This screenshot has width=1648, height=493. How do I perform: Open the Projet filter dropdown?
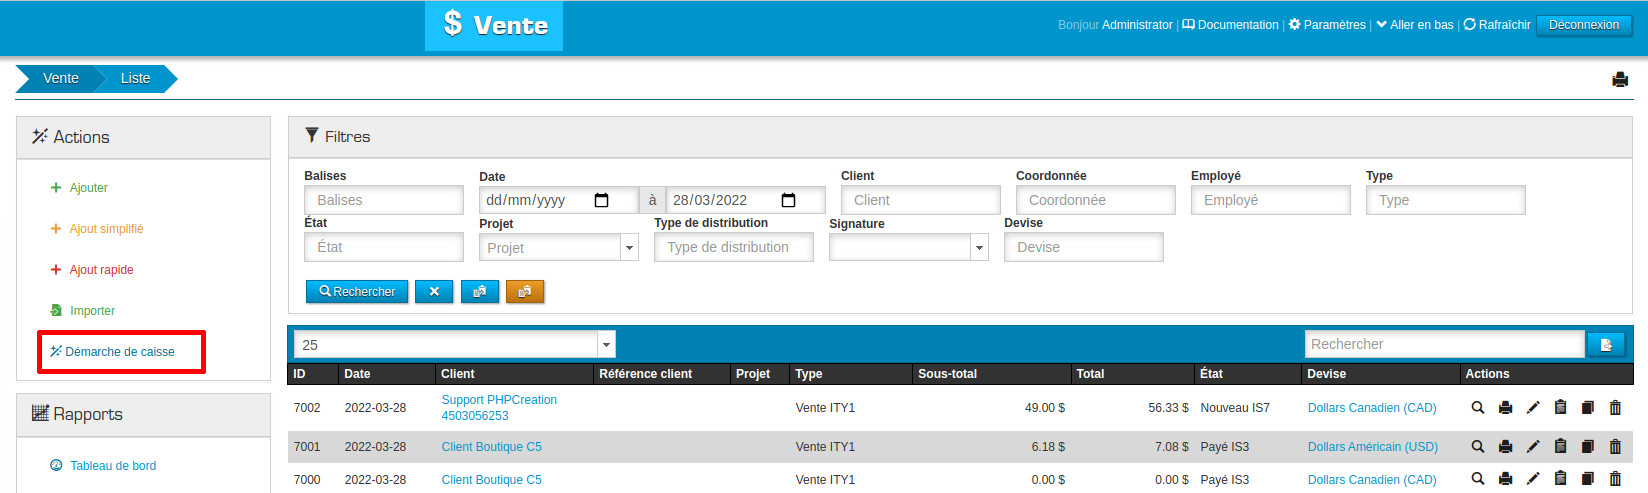(629, 248)
